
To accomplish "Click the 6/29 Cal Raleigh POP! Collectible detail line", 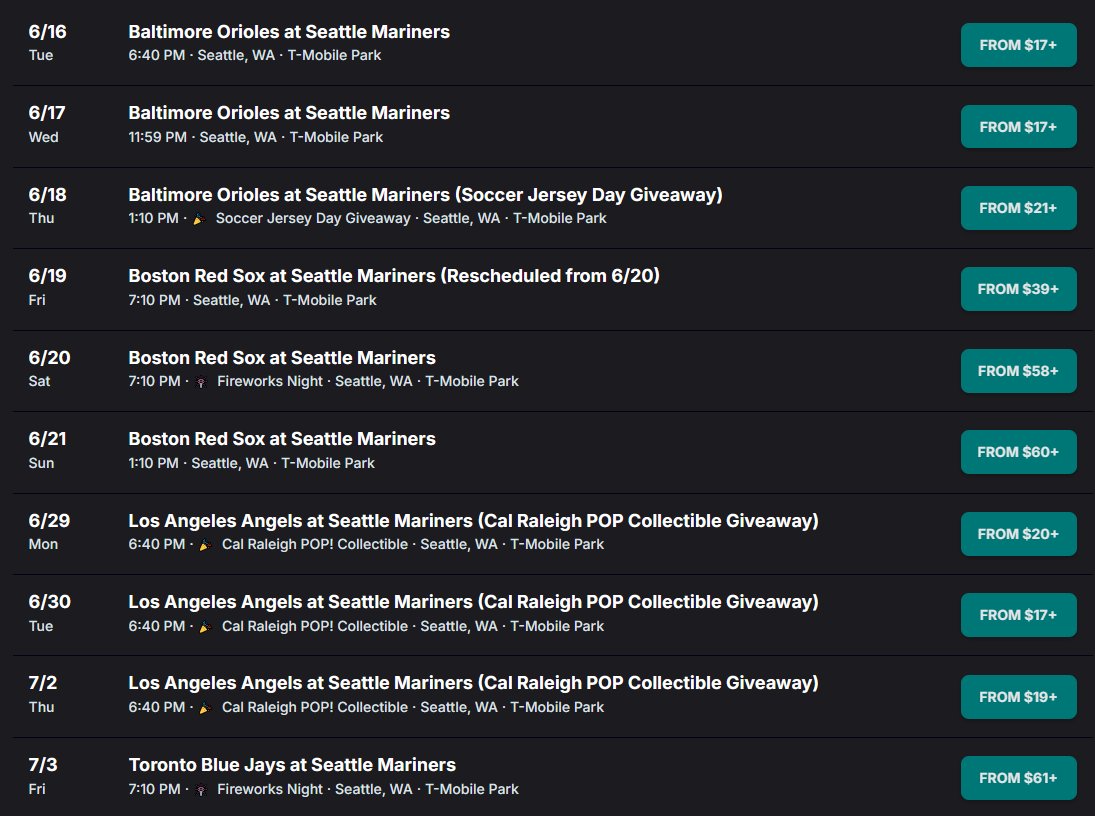I will (x=366, y=544).
